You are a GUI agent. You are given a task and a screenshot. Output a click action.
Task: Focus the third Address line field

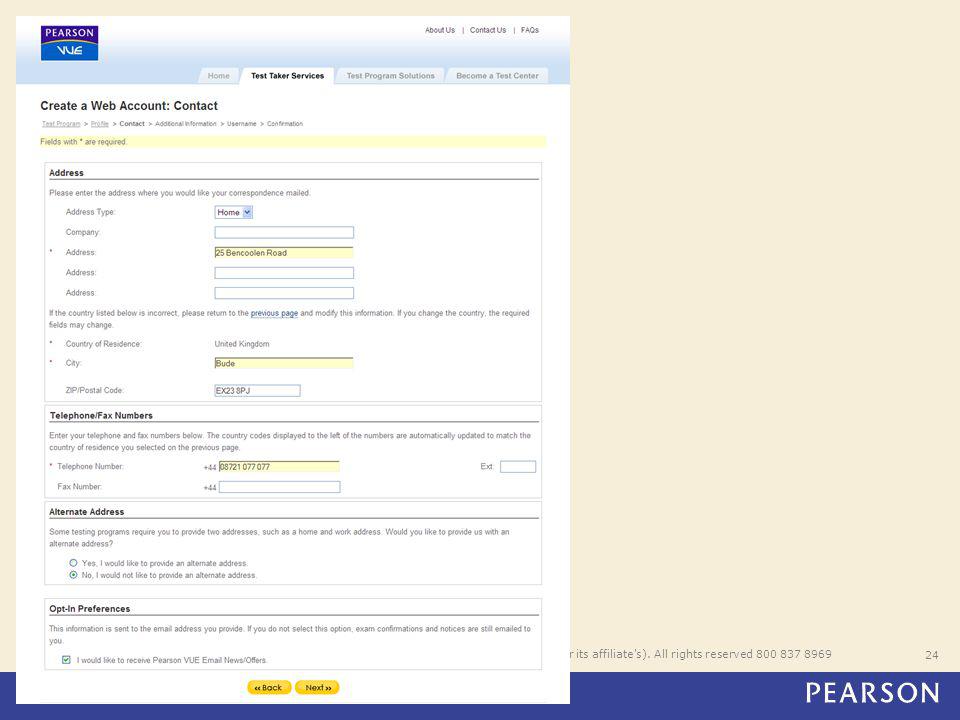point(284,293)
